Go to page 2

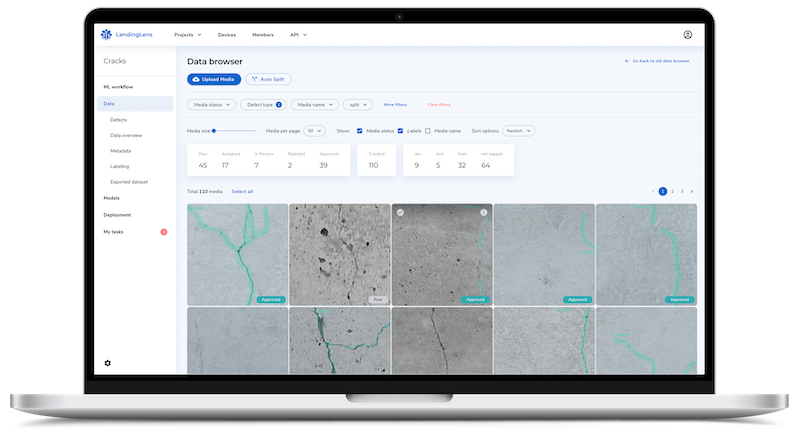[x=672, y=192]
